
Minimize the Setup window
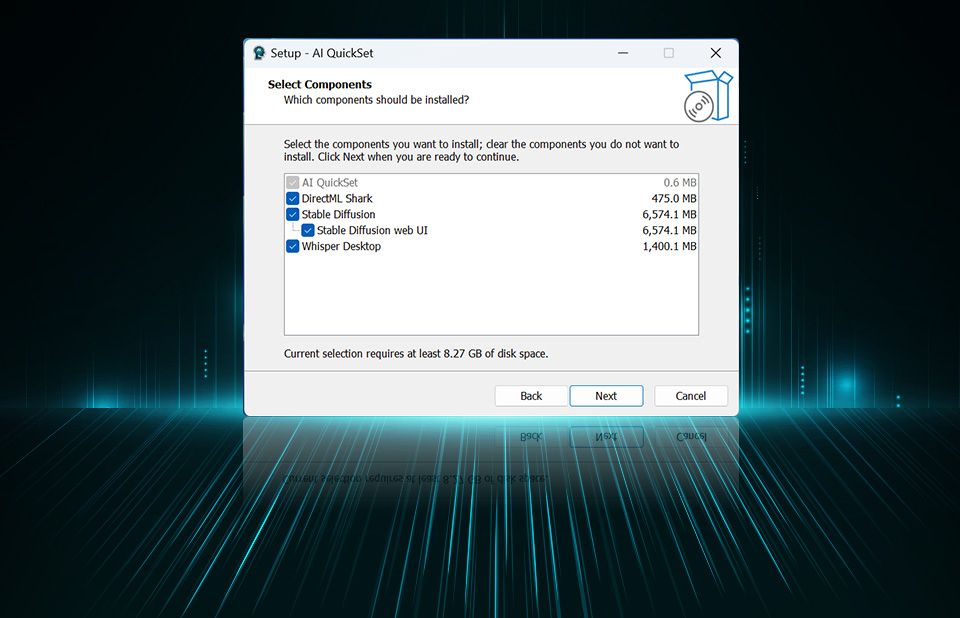point(621,53)
